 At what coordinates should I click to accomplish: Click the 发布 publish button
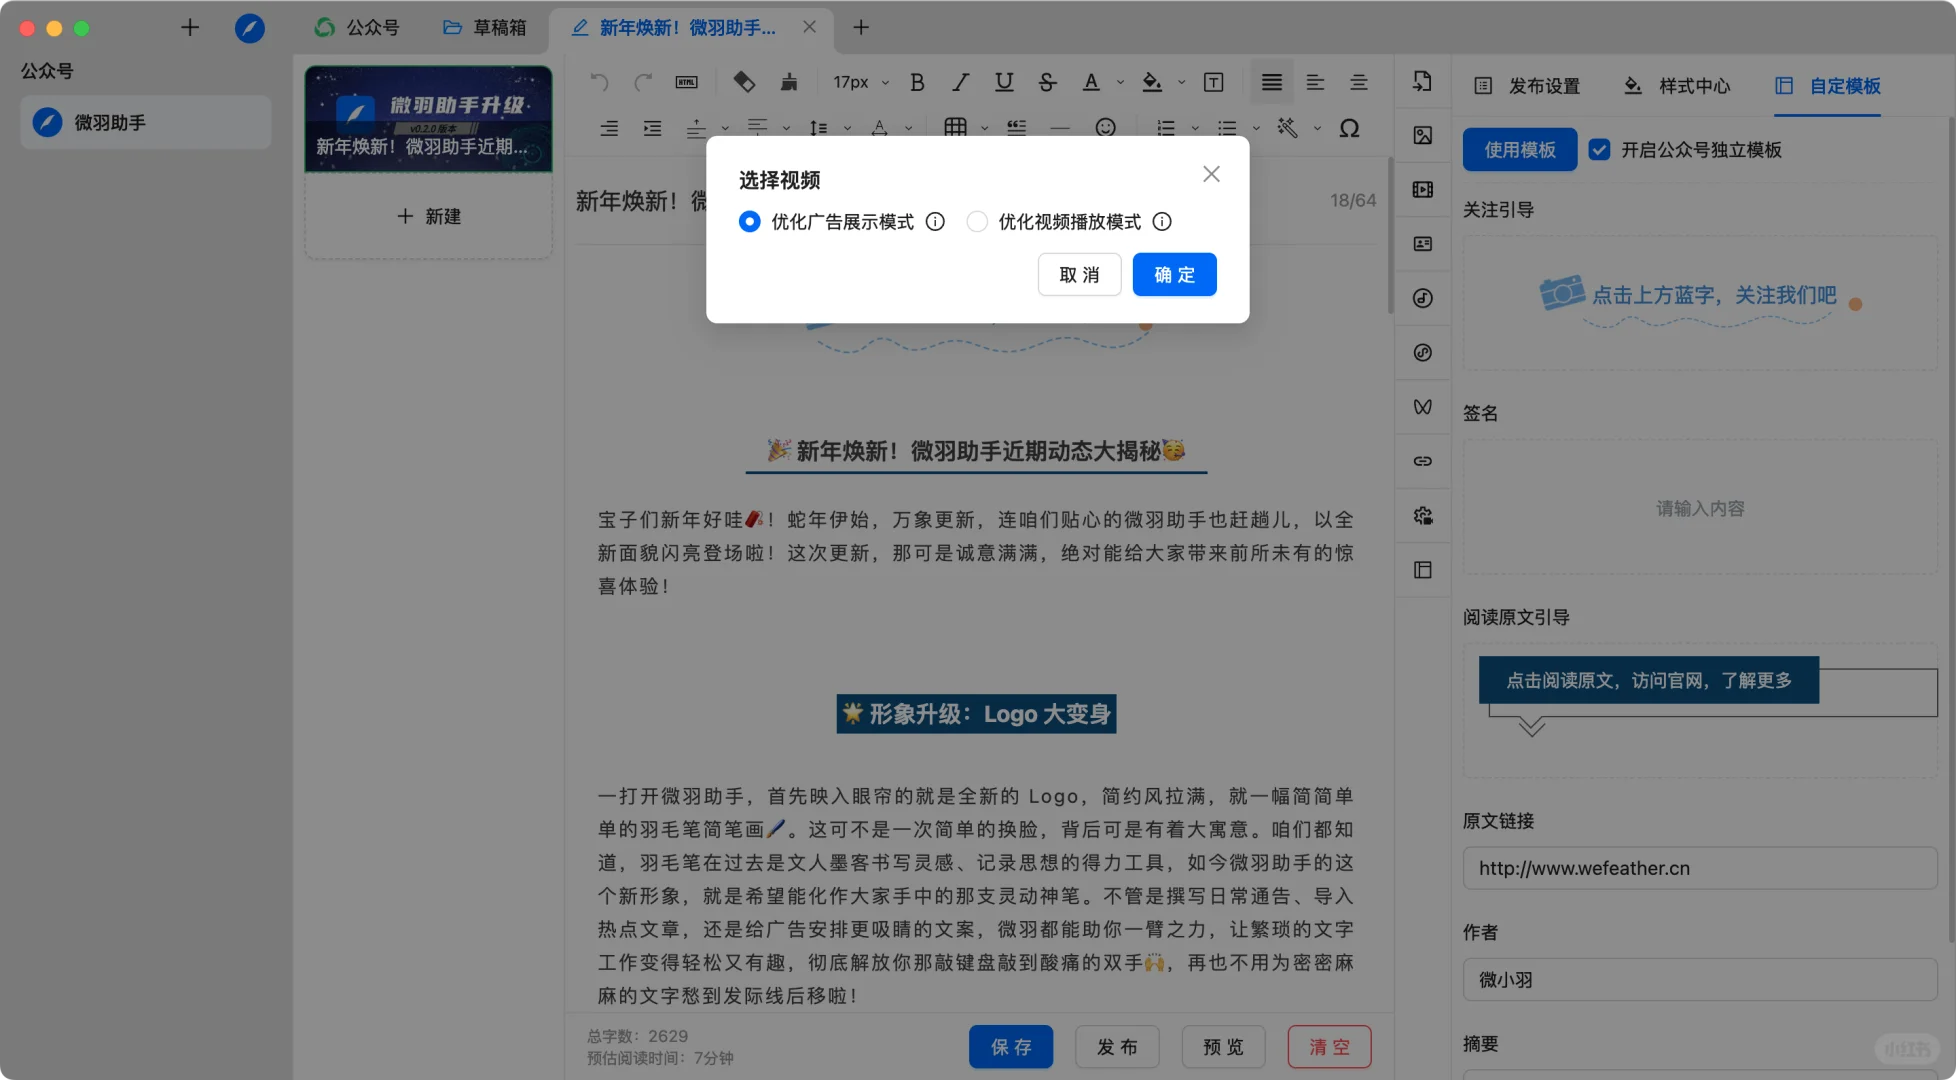tap(1117, 1046)
